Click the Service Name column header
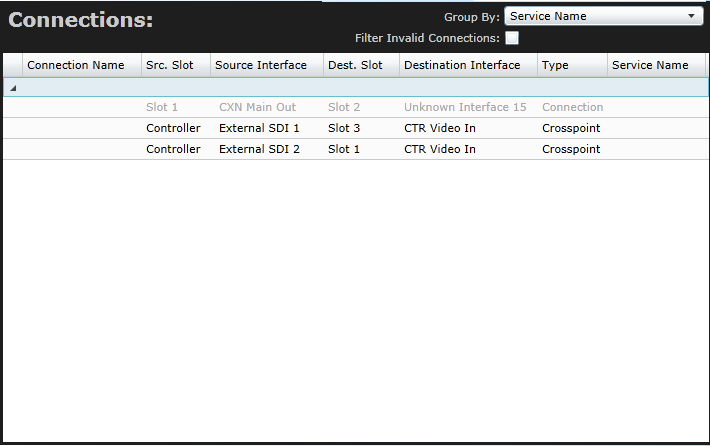Screen dimensions: 710x446 pos(656,65)
